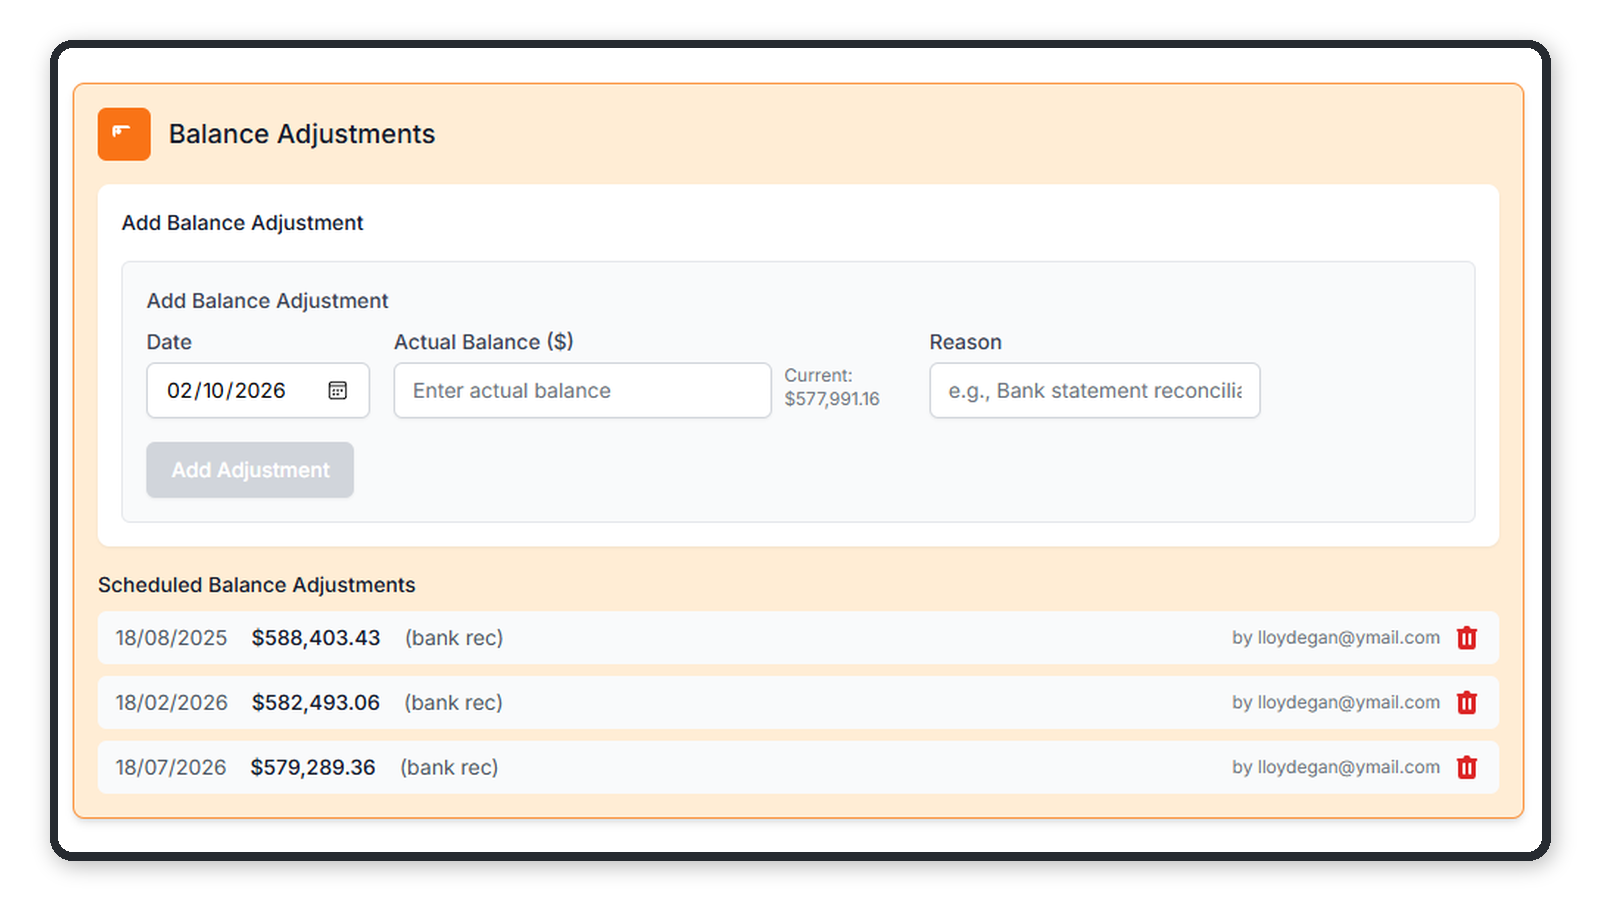Click (bank rec) in the $579,289.36 row
This screenshot has height=900, width=1600.
[x=449, y=768]
